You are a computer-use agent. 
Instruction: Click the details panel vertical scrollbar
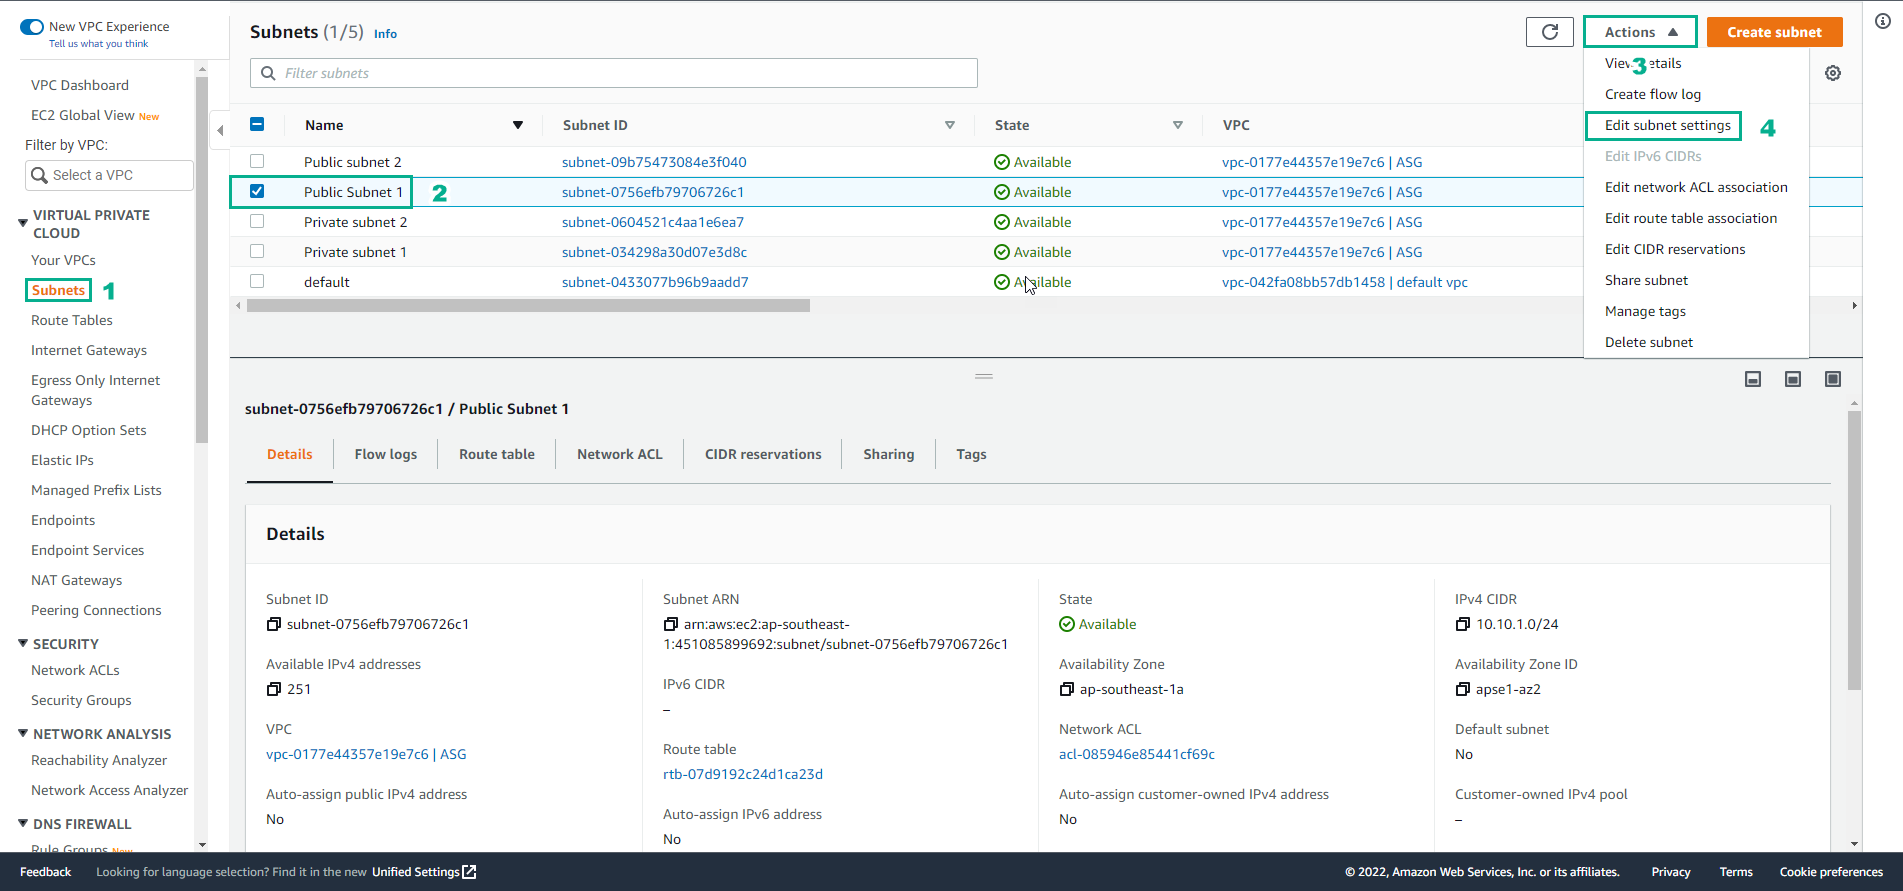(1854, 550)
